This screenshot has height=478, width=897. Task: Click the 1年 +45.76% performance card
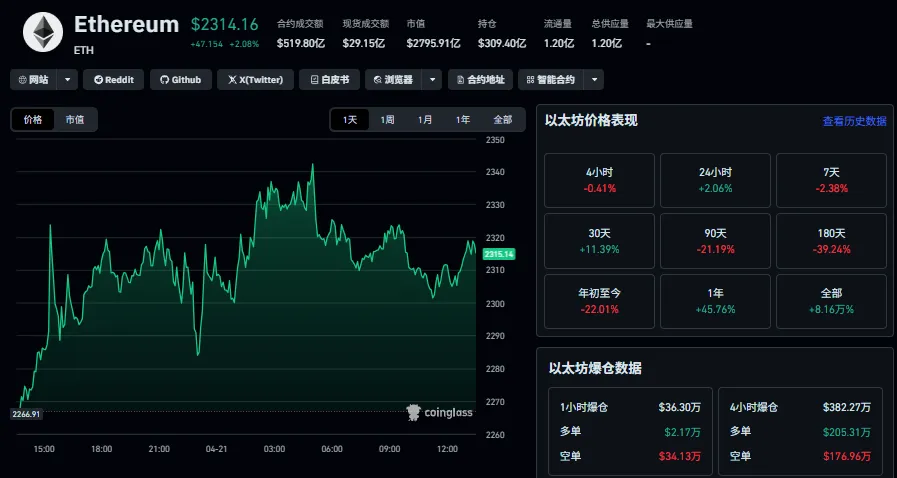[x=715, y=301]
